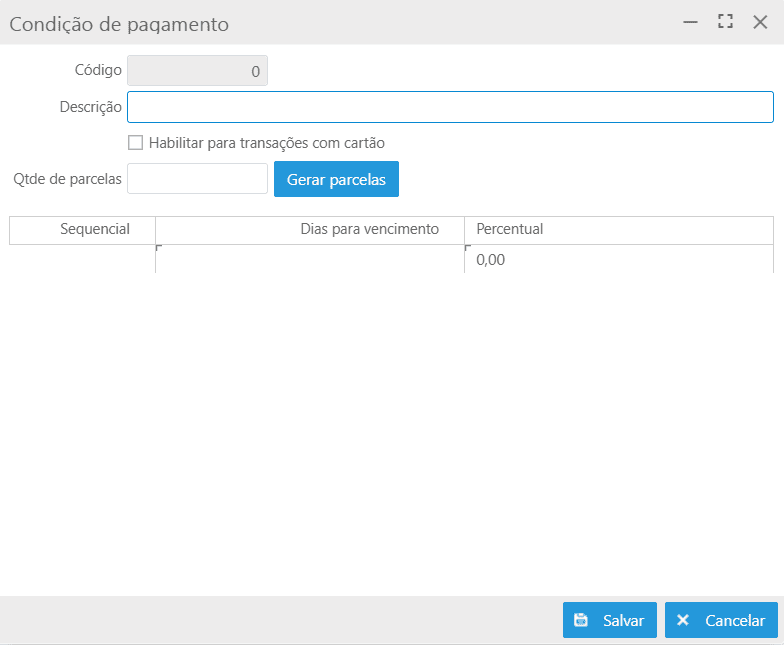Click the Condição de pagamento title text
Viewport: 784px width, 645px height.
pyautogui.click(x=119, y=22)
